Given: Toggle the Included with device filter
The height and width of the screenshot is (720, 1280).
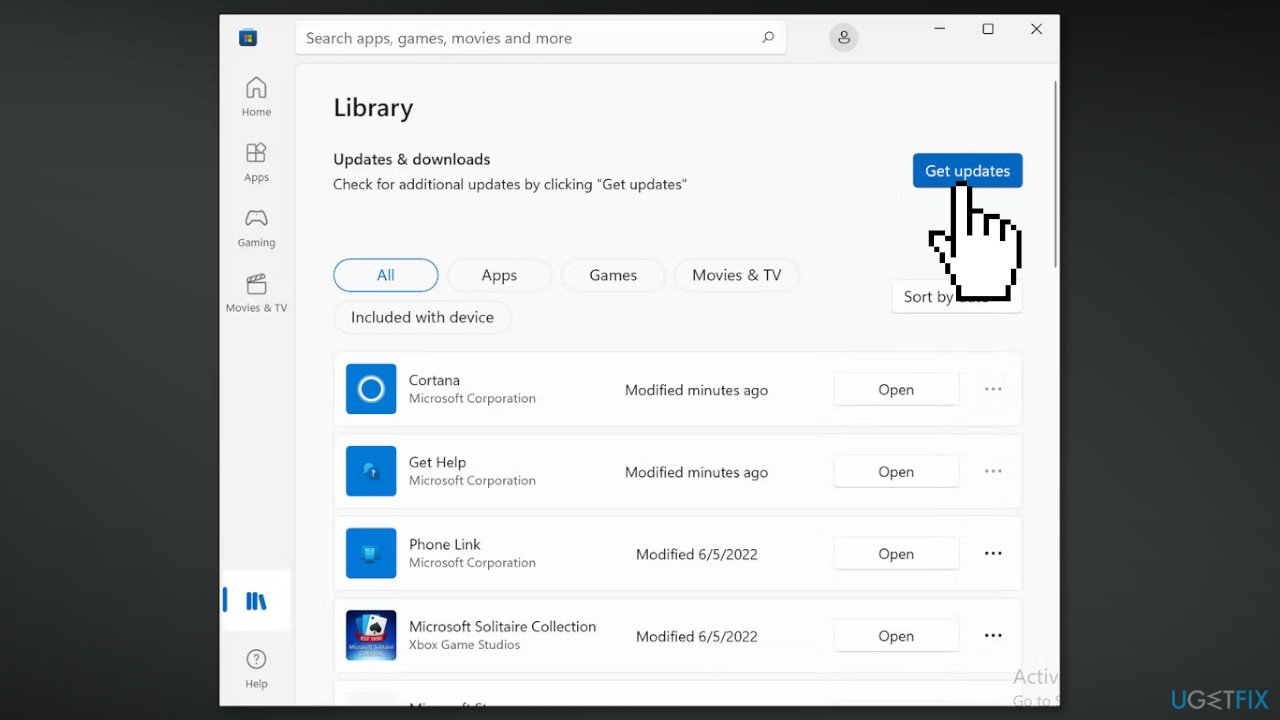Looking at the screenshot, I should [422, 317].
